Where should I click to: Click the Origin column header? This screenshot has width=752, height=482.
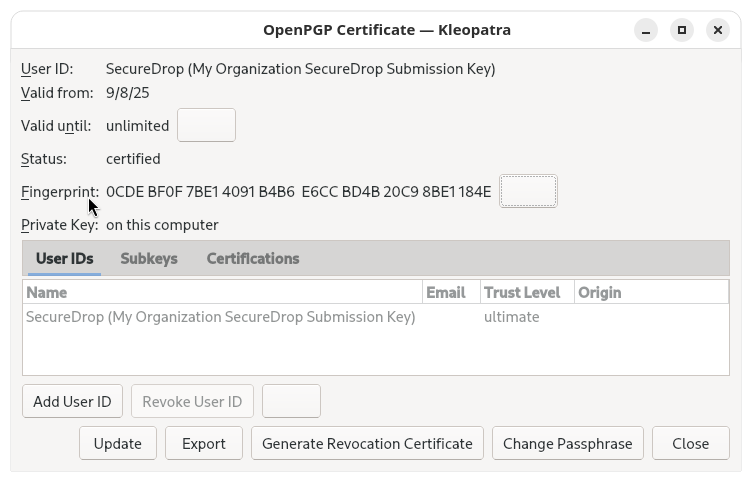pyautogui.click(x=650, y=292)
